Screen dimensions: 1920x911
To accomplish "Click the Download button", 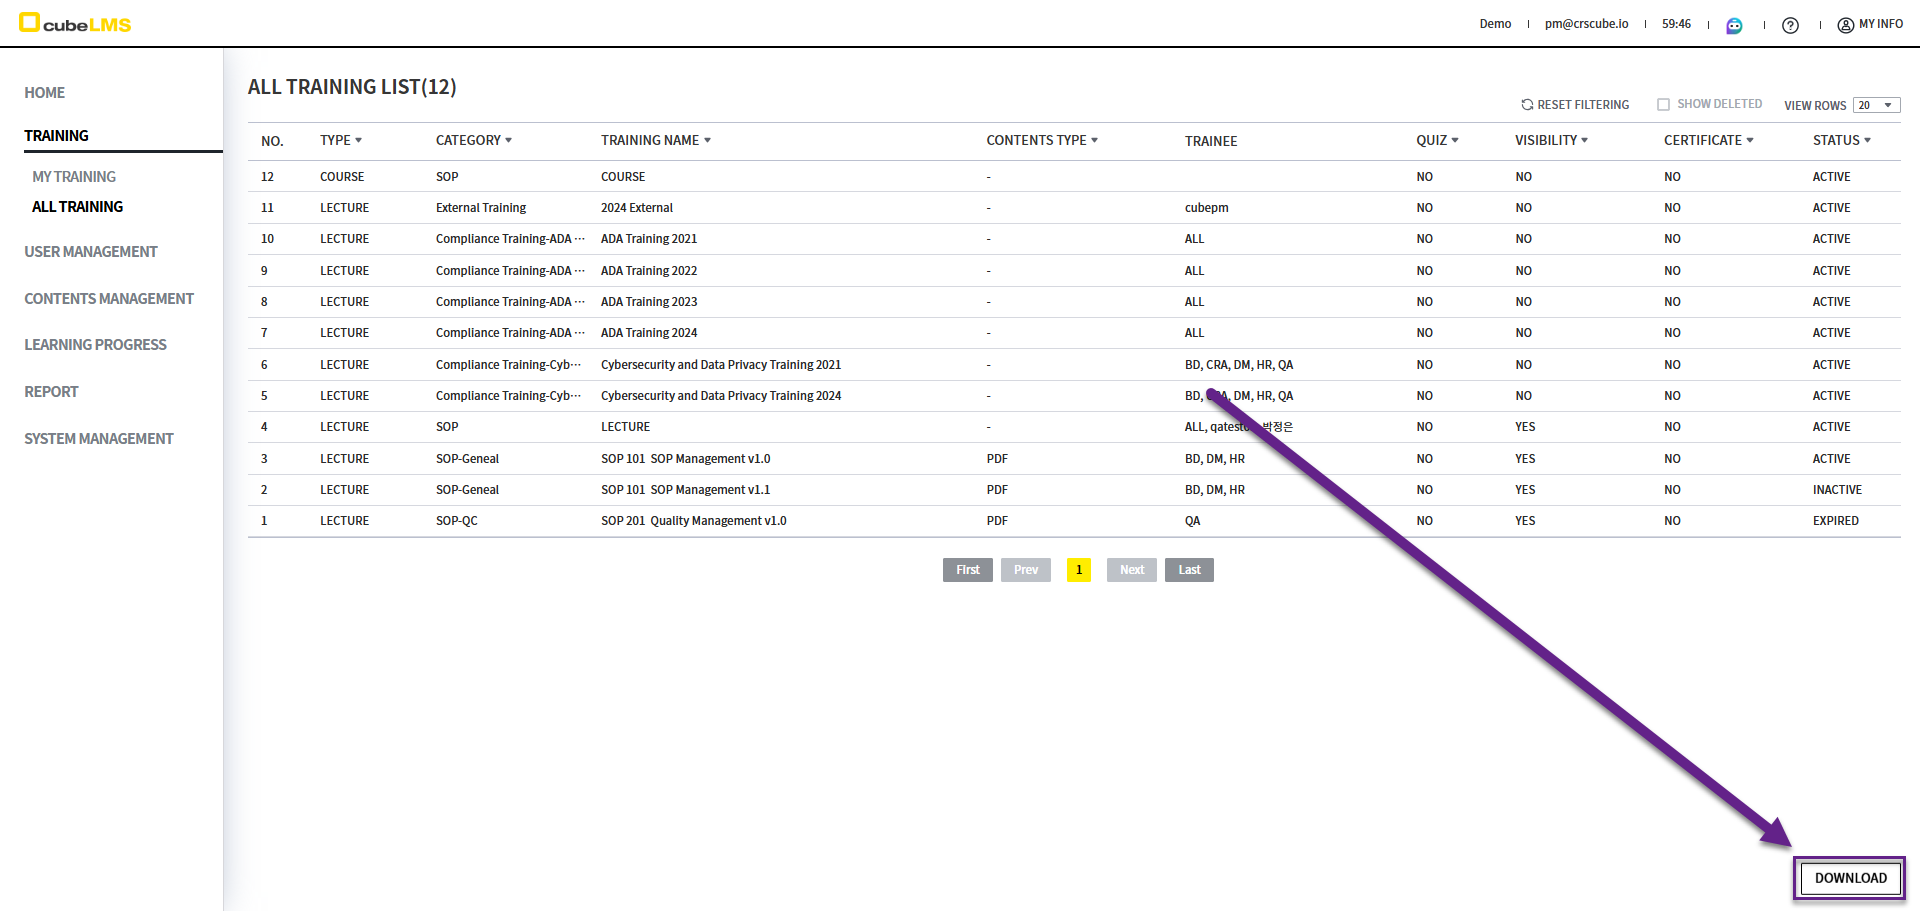I will [x=1850, y=878].
